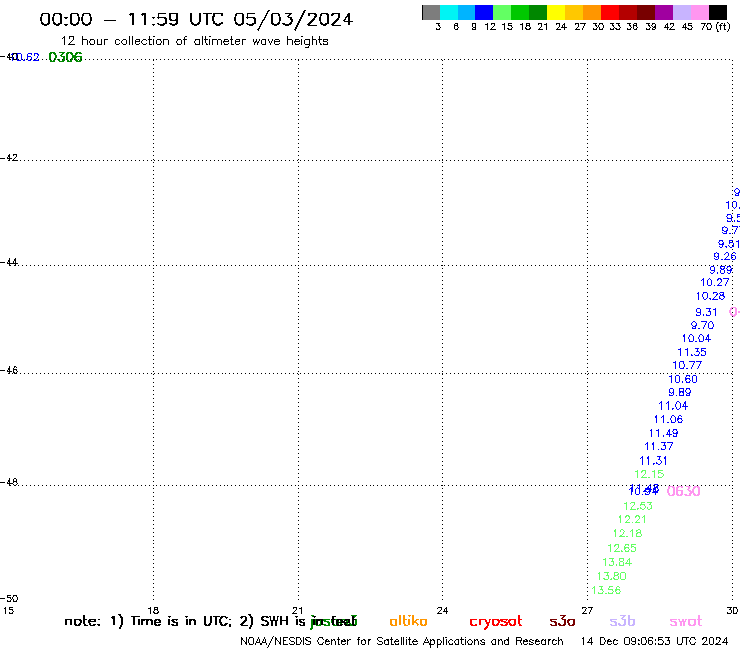Click the gray swatch in the color scale
The width and height of the screenshot is (740, 650).
[x=431, y=12]
